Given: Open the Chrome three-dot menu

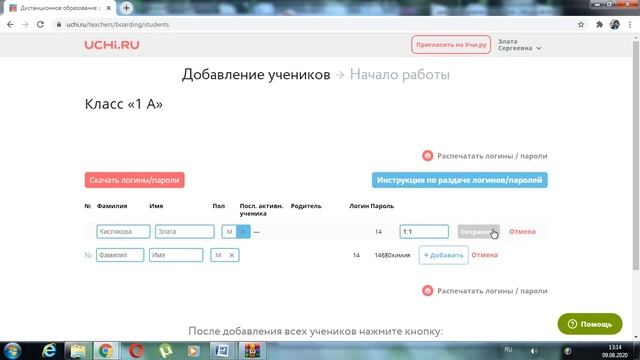Looking at the screenshot, I should coord(630,24).
